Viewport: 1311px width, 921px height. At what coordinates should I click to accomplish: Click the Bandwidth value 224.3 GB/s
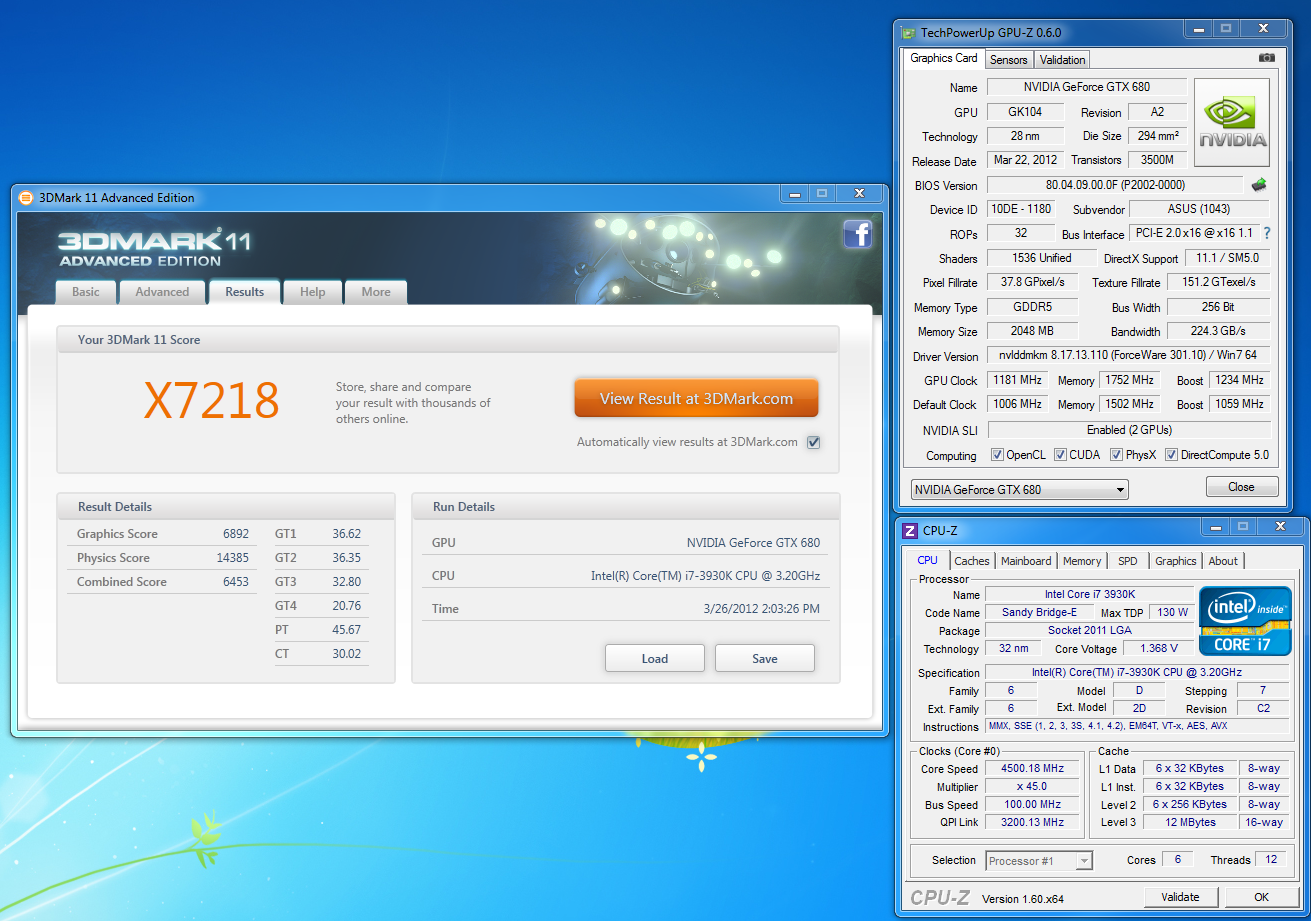click(1218, 331)
